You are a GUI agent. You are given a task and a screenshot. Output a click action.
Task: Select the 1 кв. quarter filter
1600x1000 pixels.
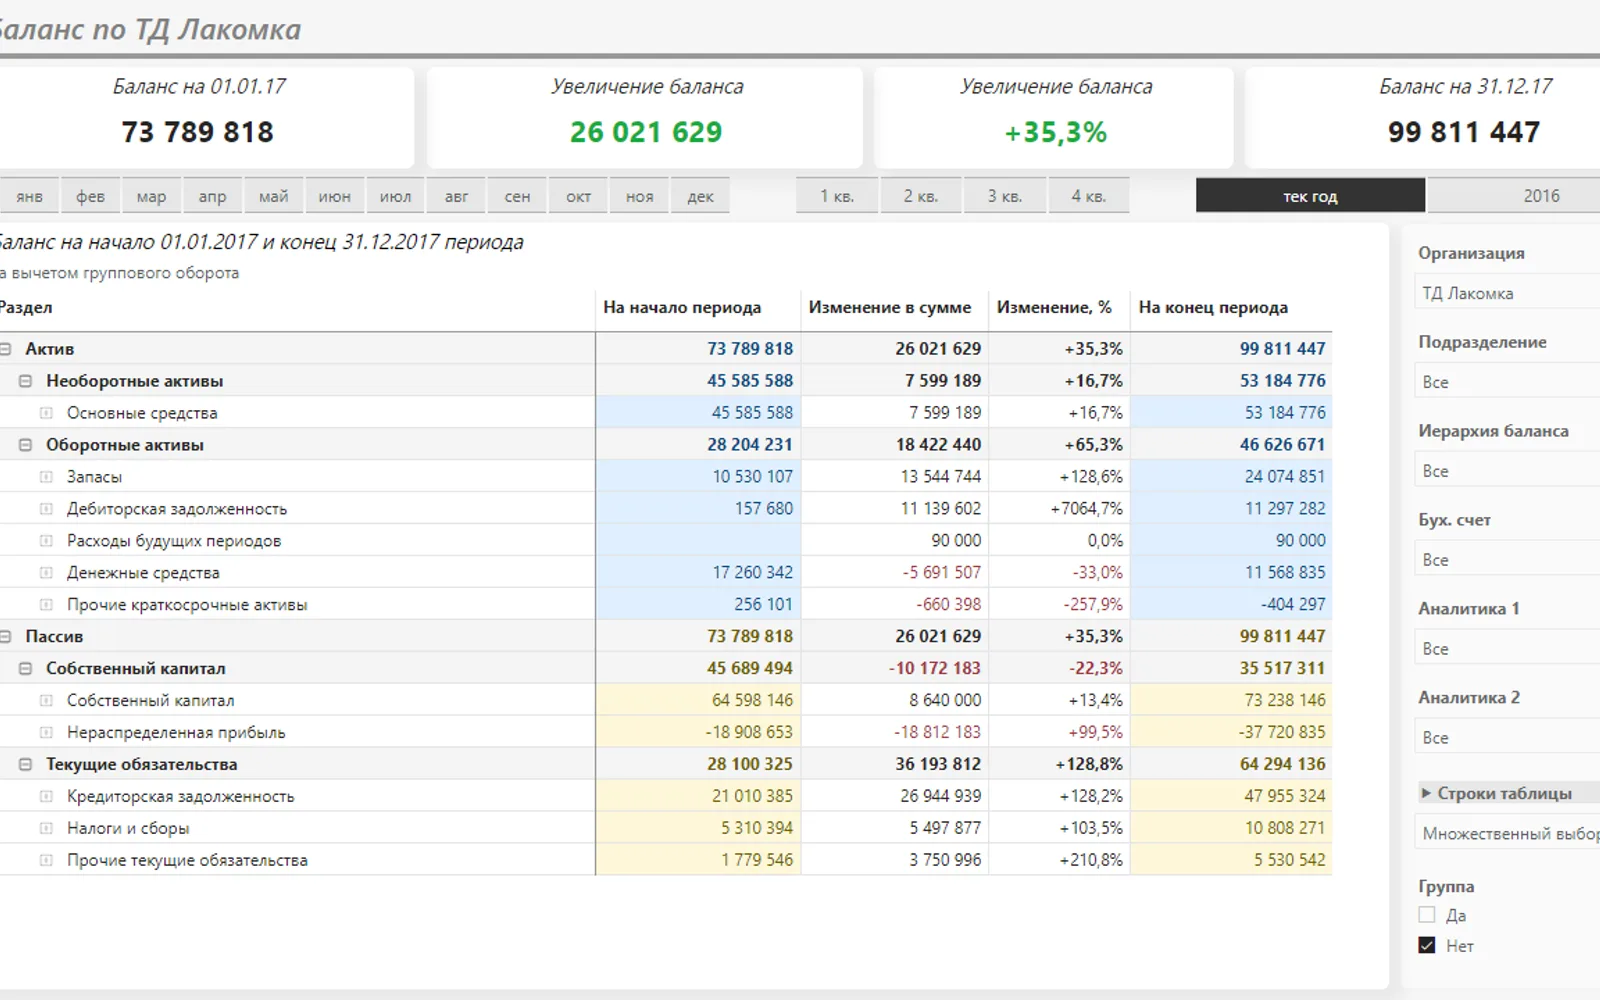(x=837, y=196)
